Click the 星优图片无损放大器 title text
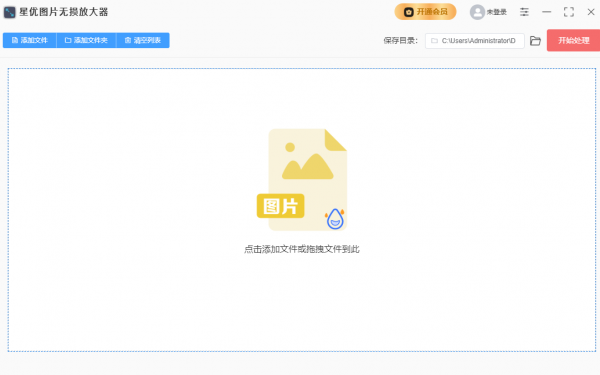The width and height of the screenshot is (600, 375). [x=64, y=12]
